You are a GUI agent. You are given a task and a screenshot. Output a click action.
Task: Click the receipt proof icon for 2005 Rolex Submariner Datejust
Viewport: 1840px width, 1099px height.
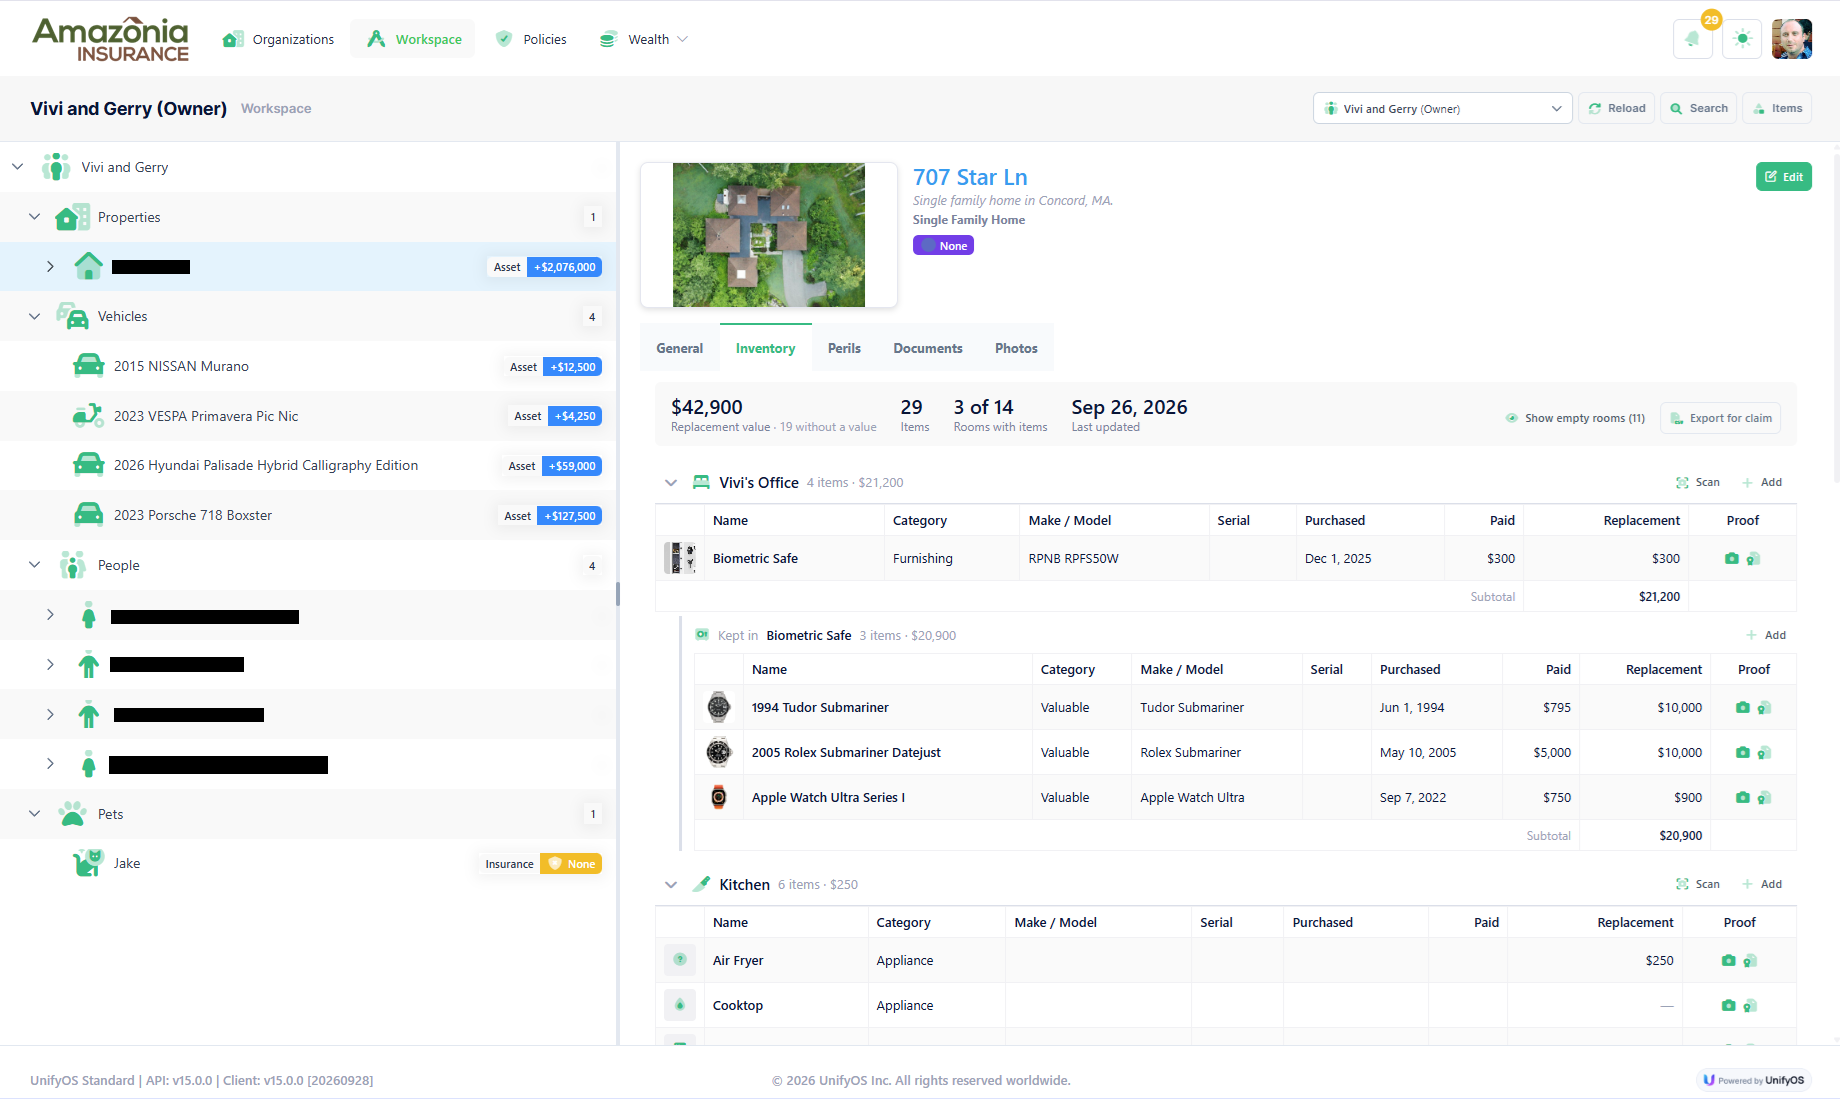pos(1764,753)
